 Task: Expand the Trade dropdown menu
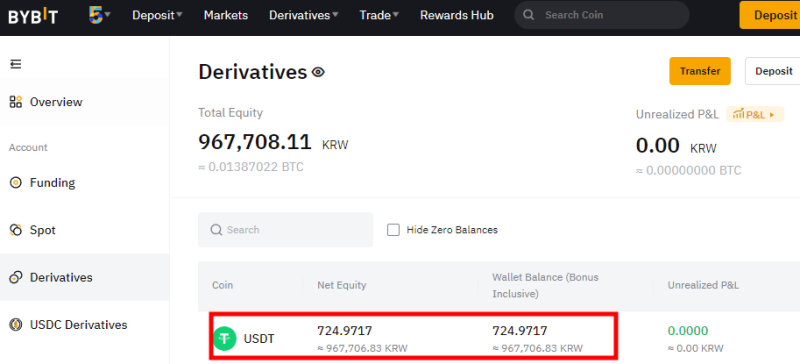tap(379, 15)
